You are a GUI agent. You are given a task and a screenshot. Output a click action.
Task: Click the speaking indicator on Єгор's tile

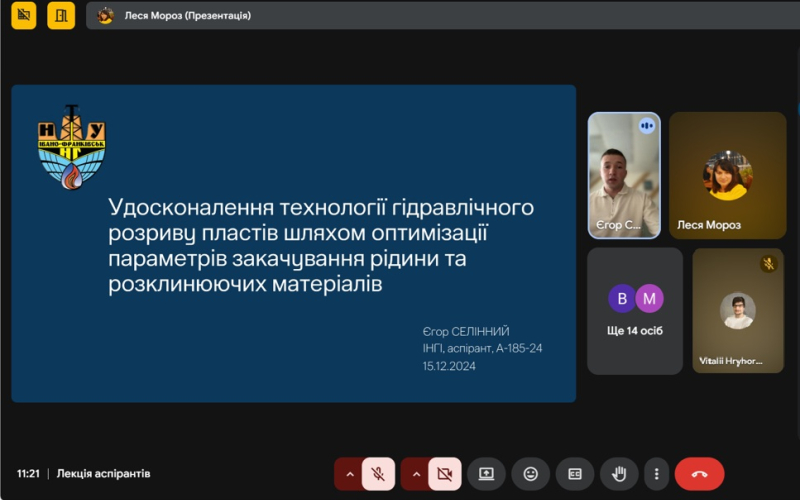pyautogui.click(x=646, y=126)
